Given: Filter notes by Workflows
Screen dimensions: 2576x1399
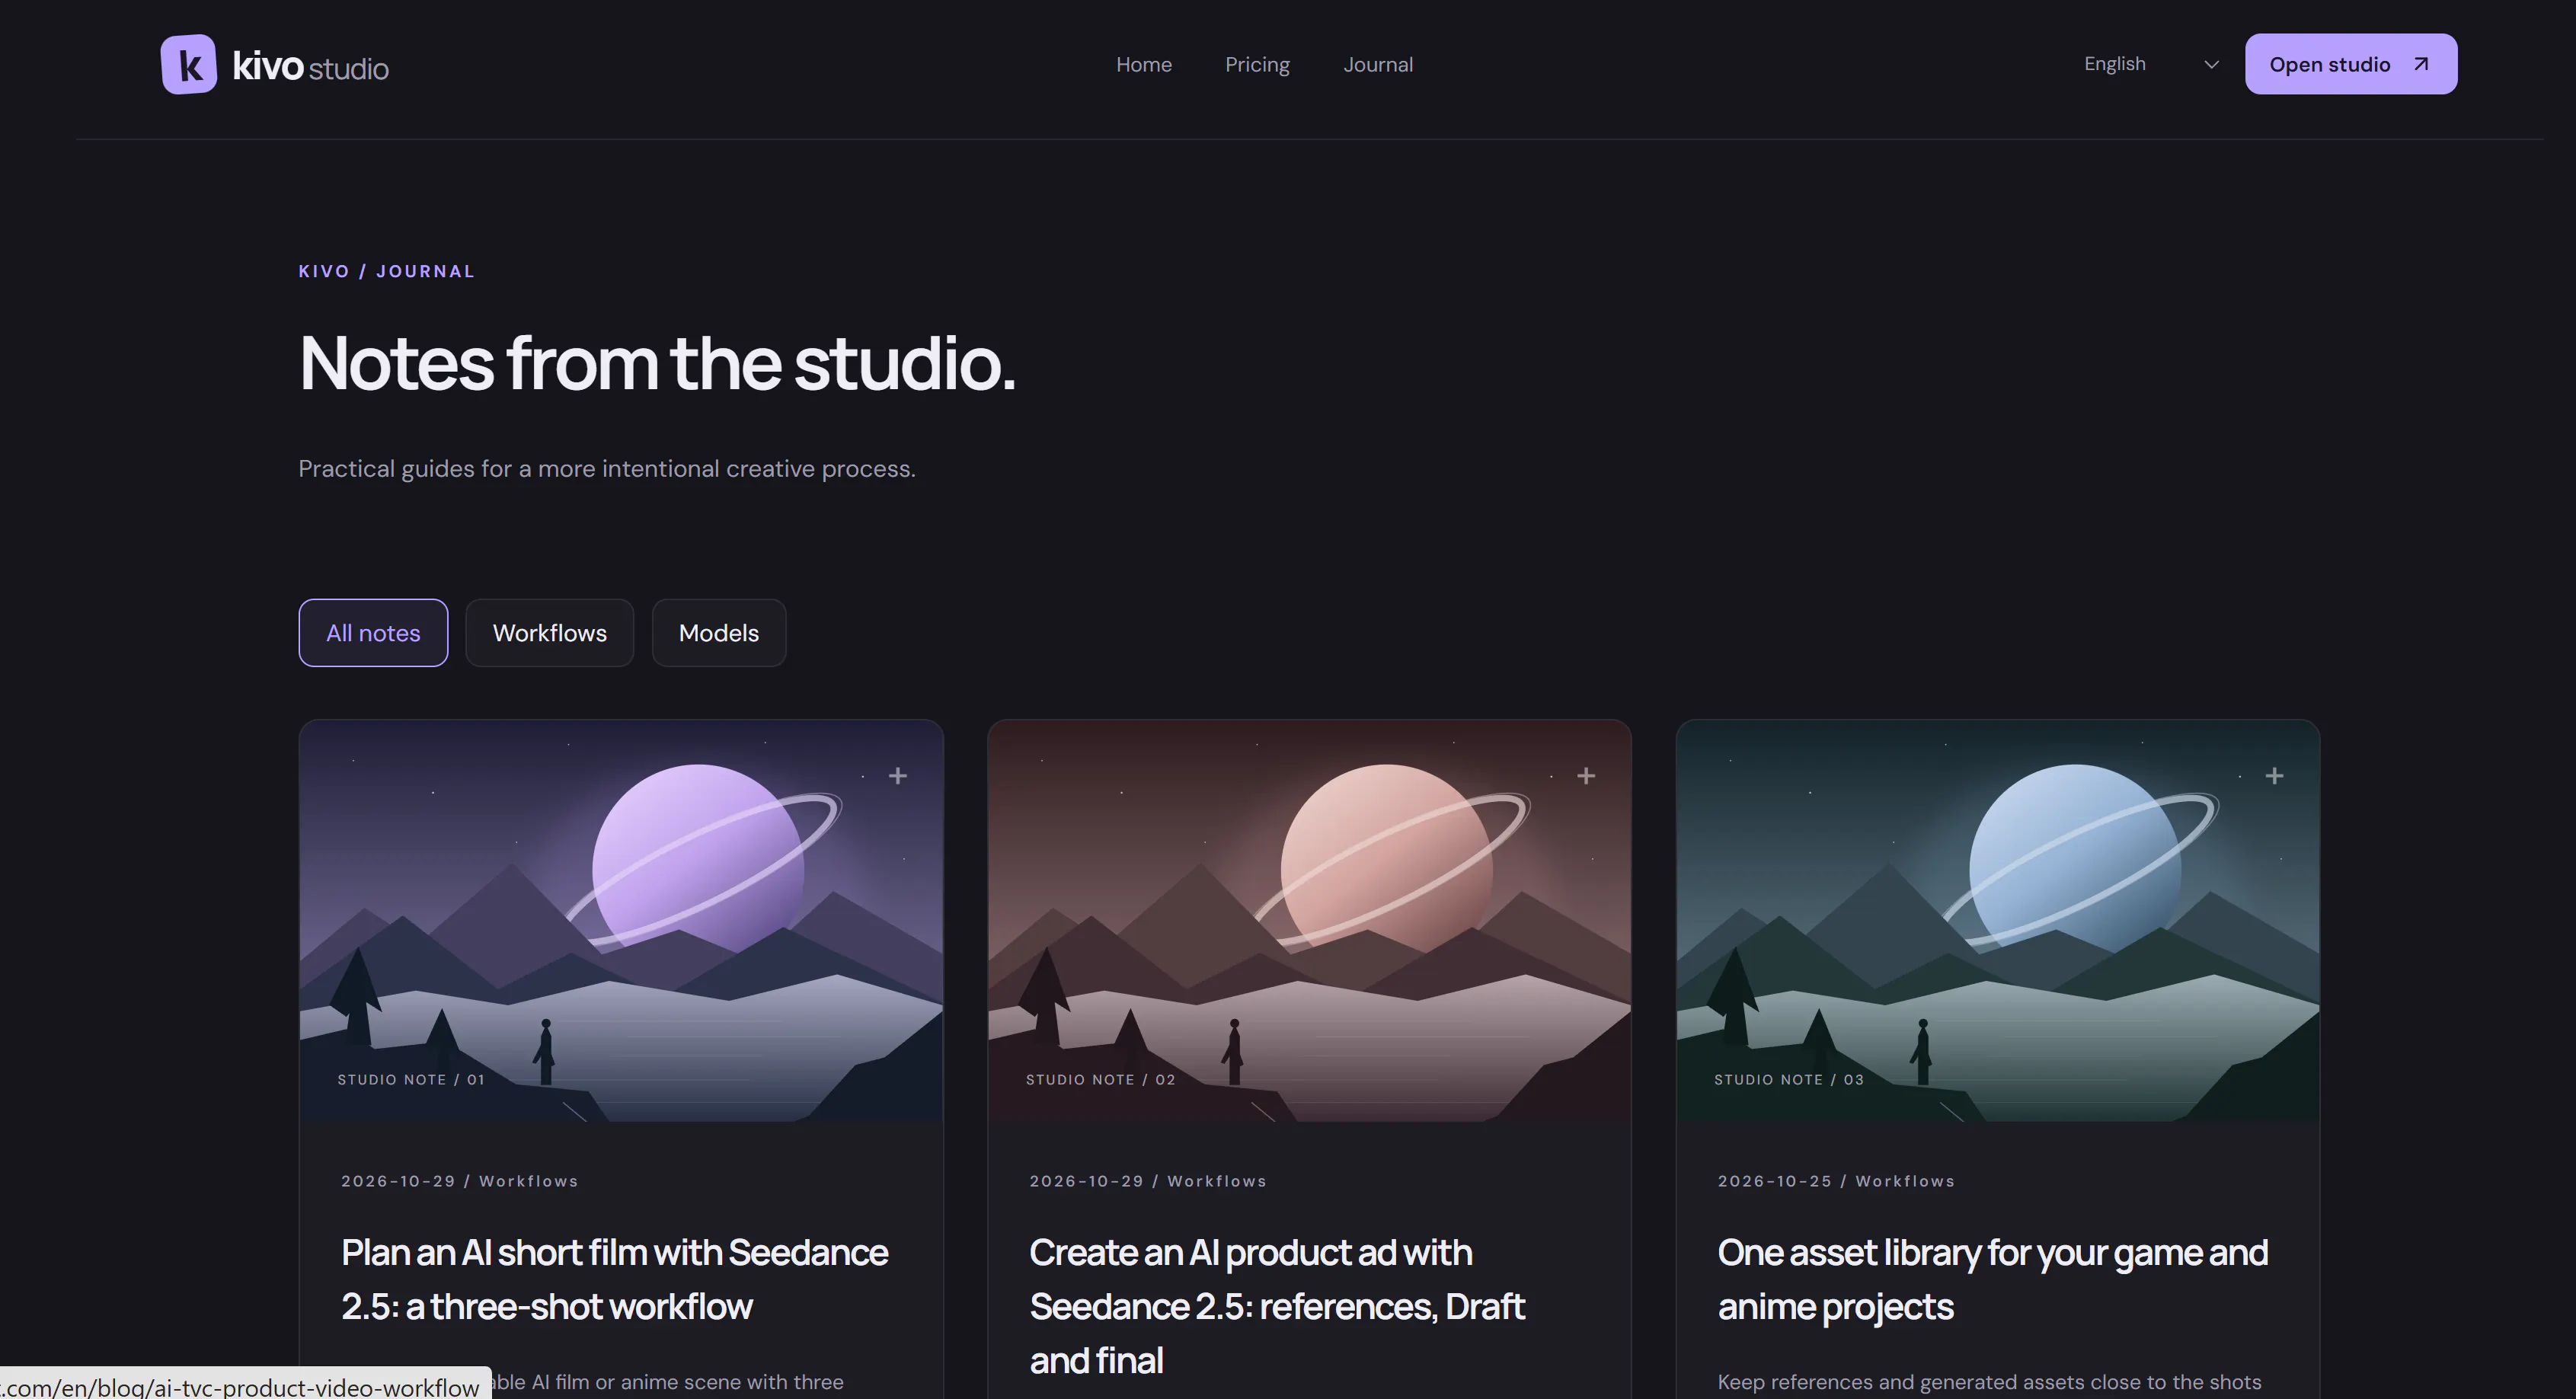Looking at the screenshot, I should click(x=549, y=633).
